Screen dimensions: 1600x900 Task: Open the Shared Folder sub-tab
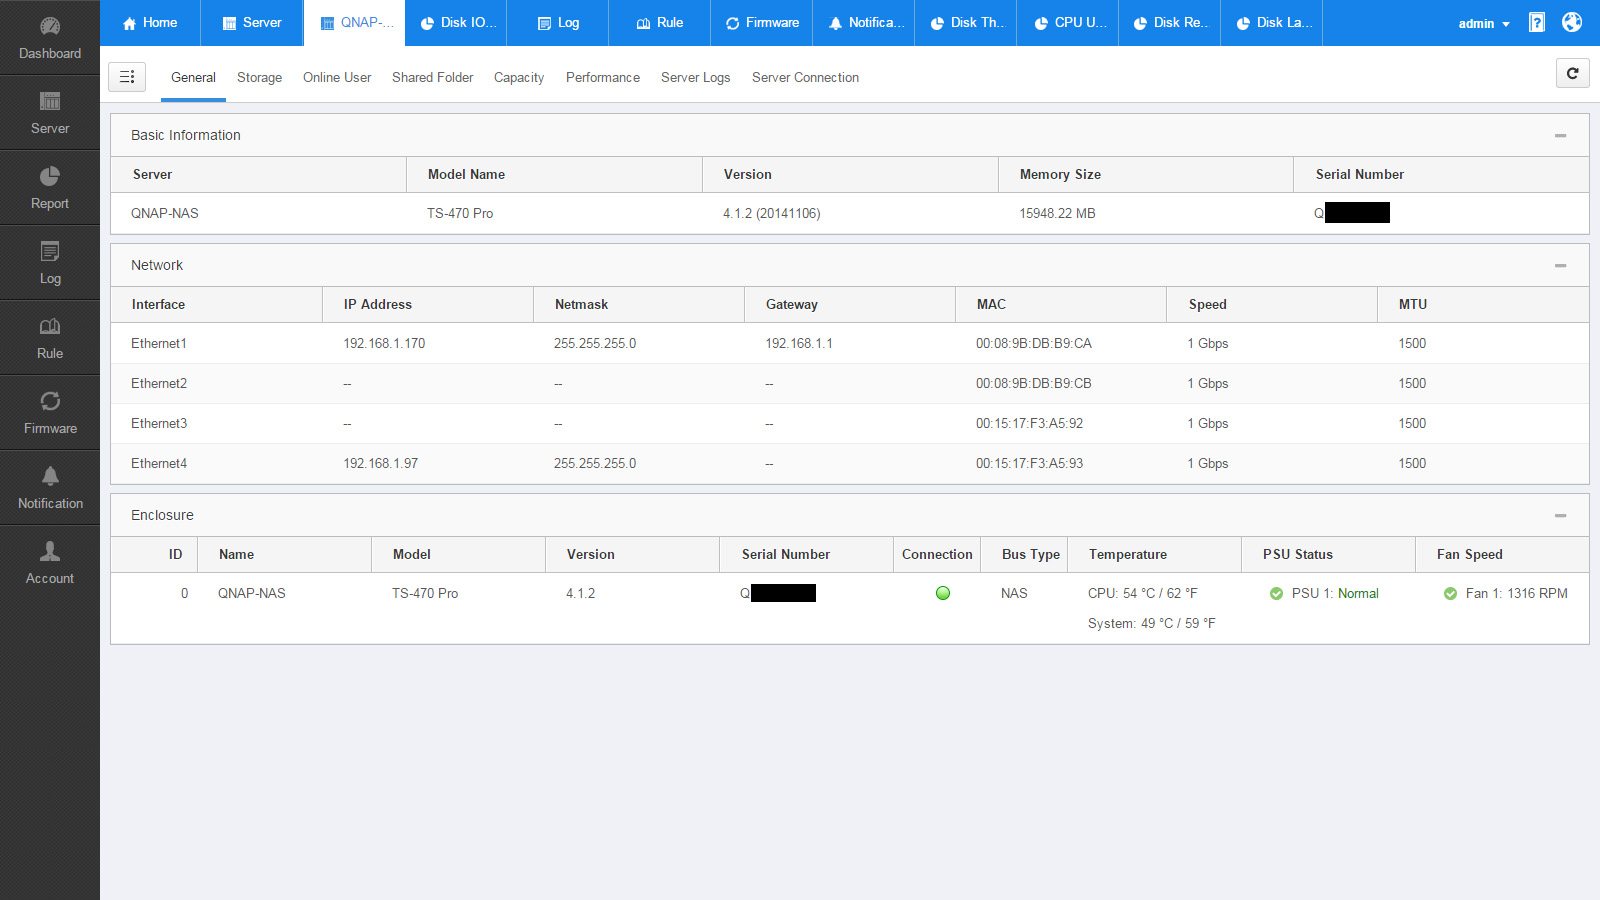pos(432,77)
